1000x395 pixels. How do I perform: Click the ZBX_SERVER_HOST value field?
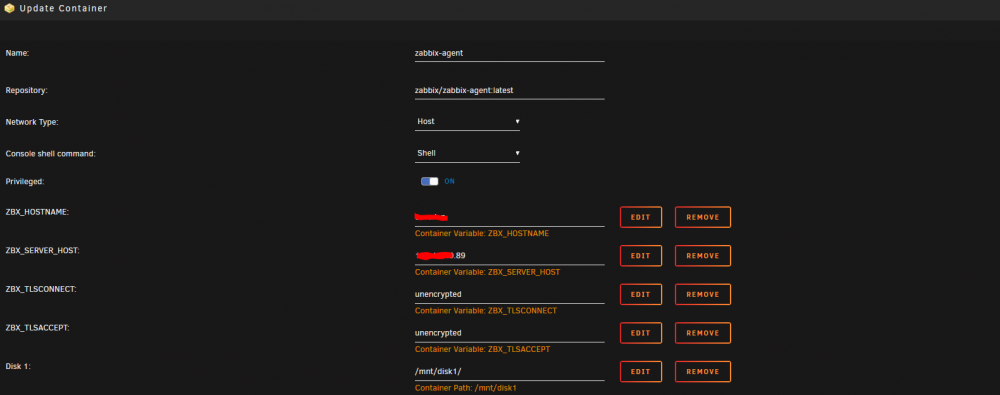[509, 256]
